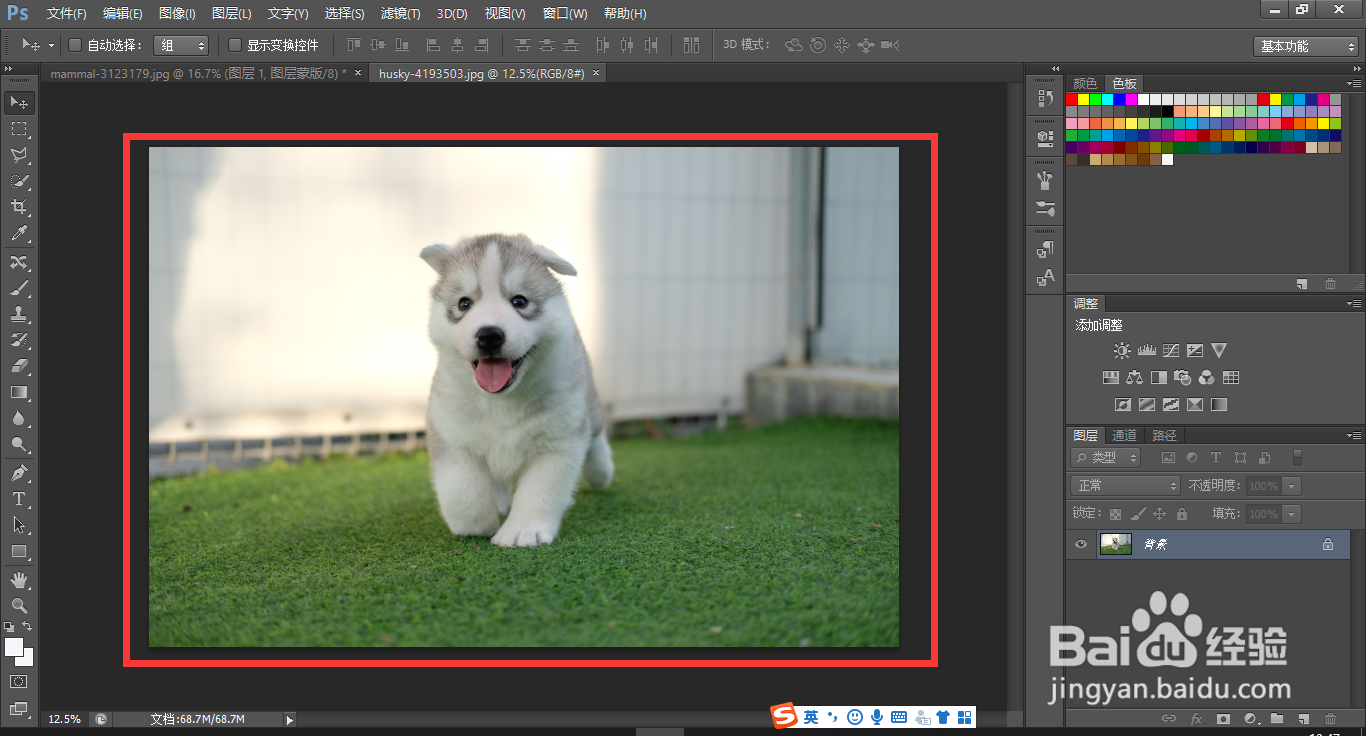Pick the red swatch in Swatches panel
Screen dimensions: 1366x736
tap(1072, 99)
